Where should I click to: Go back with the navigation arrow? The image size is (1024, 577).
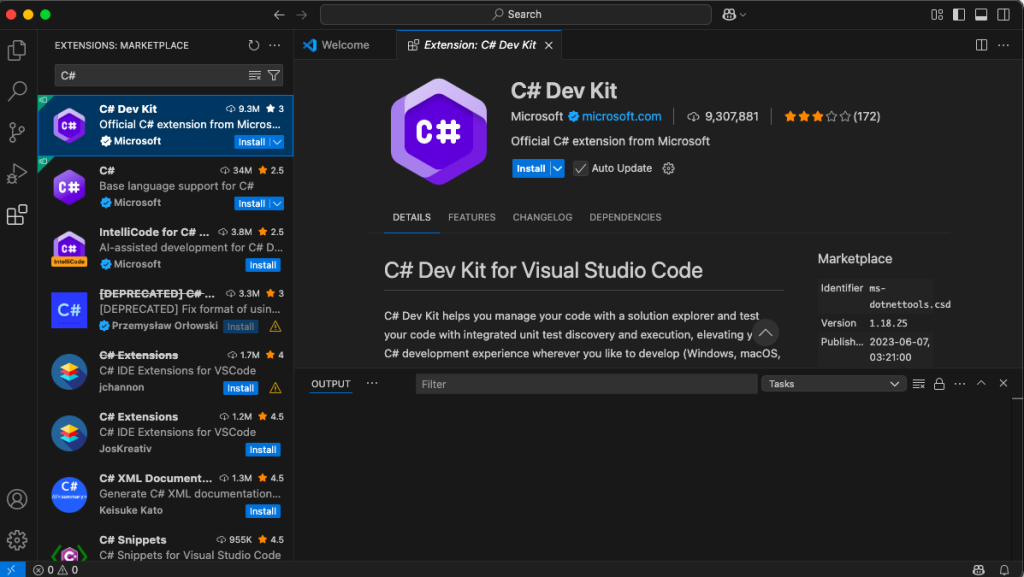pyautogui.click(x=279, y=14)
